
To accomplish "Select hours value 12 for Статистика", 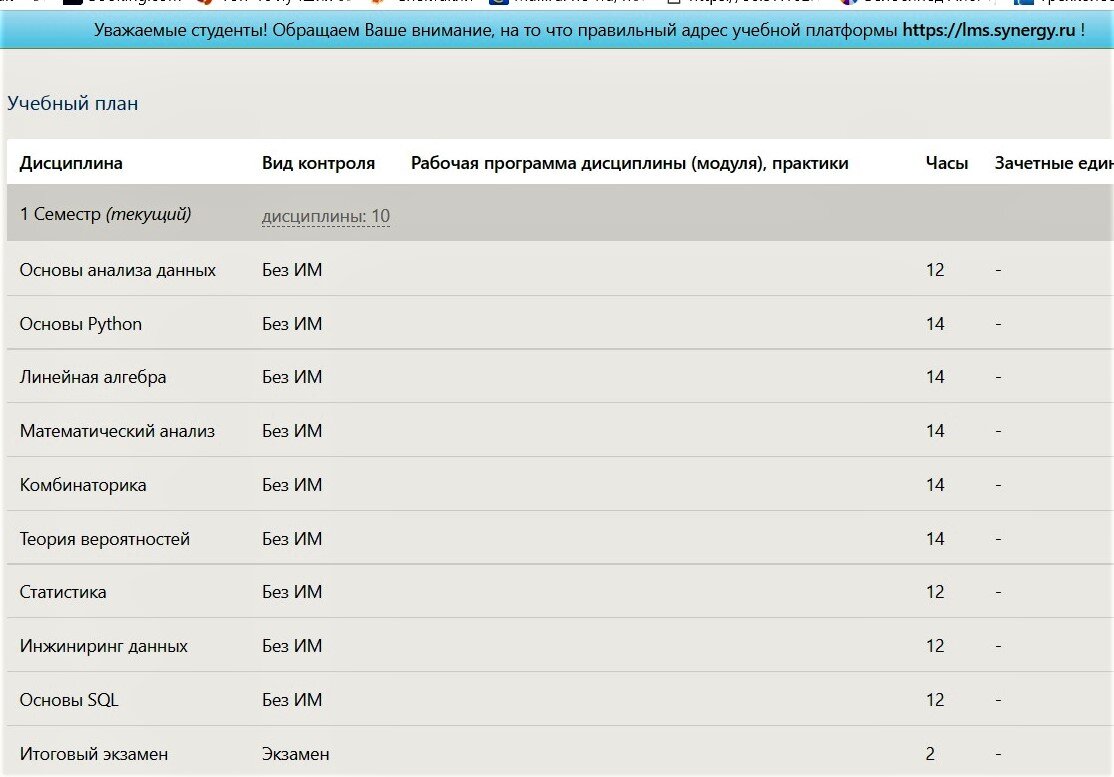I will coord(935,592).
